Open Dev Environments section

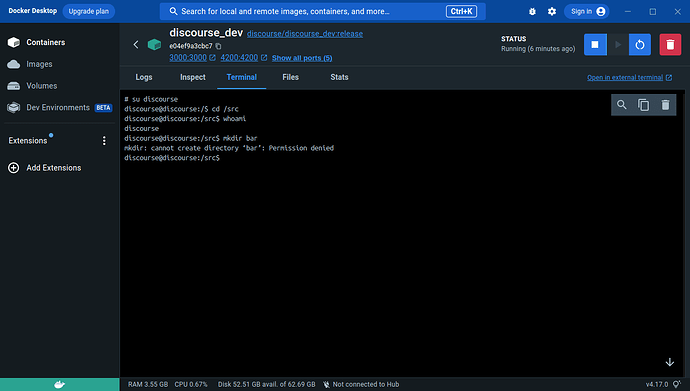click(58, 107)
